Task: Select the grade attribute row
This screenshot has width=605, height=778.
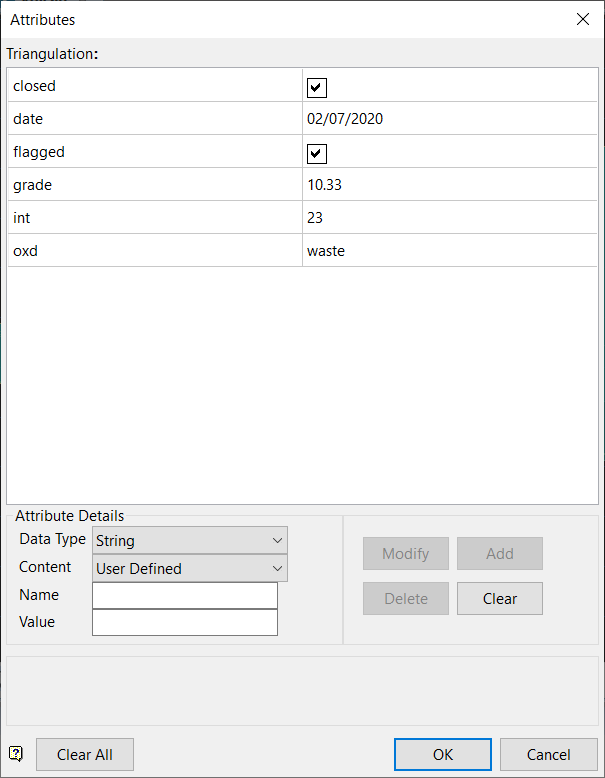Action: tap(155, 185)
